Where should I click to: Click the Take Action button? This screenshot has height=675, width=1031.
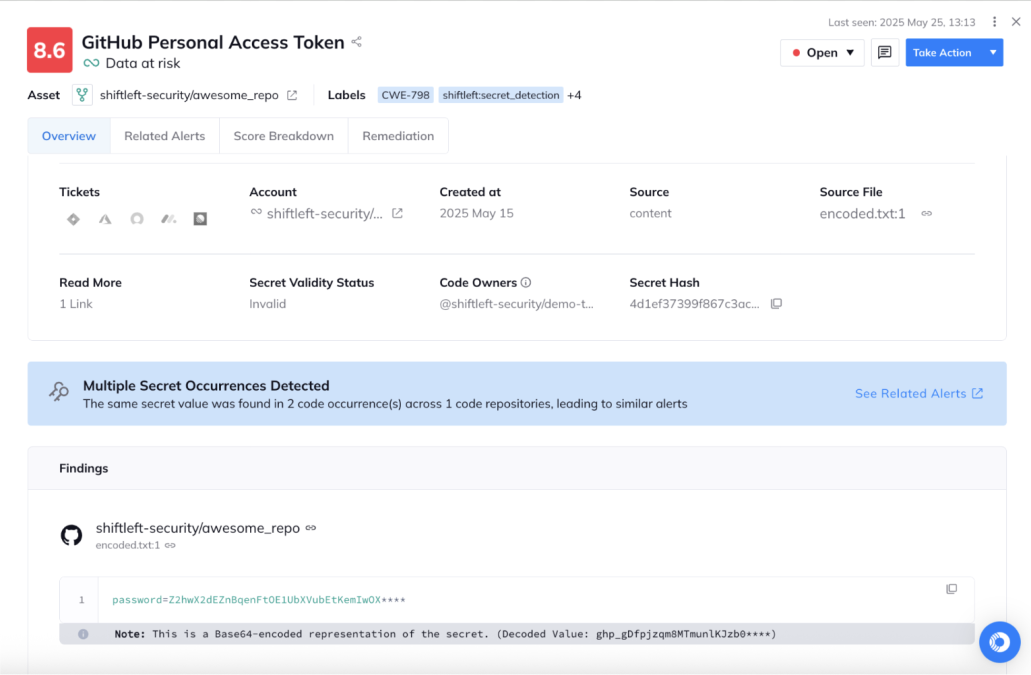pos(944,53)
